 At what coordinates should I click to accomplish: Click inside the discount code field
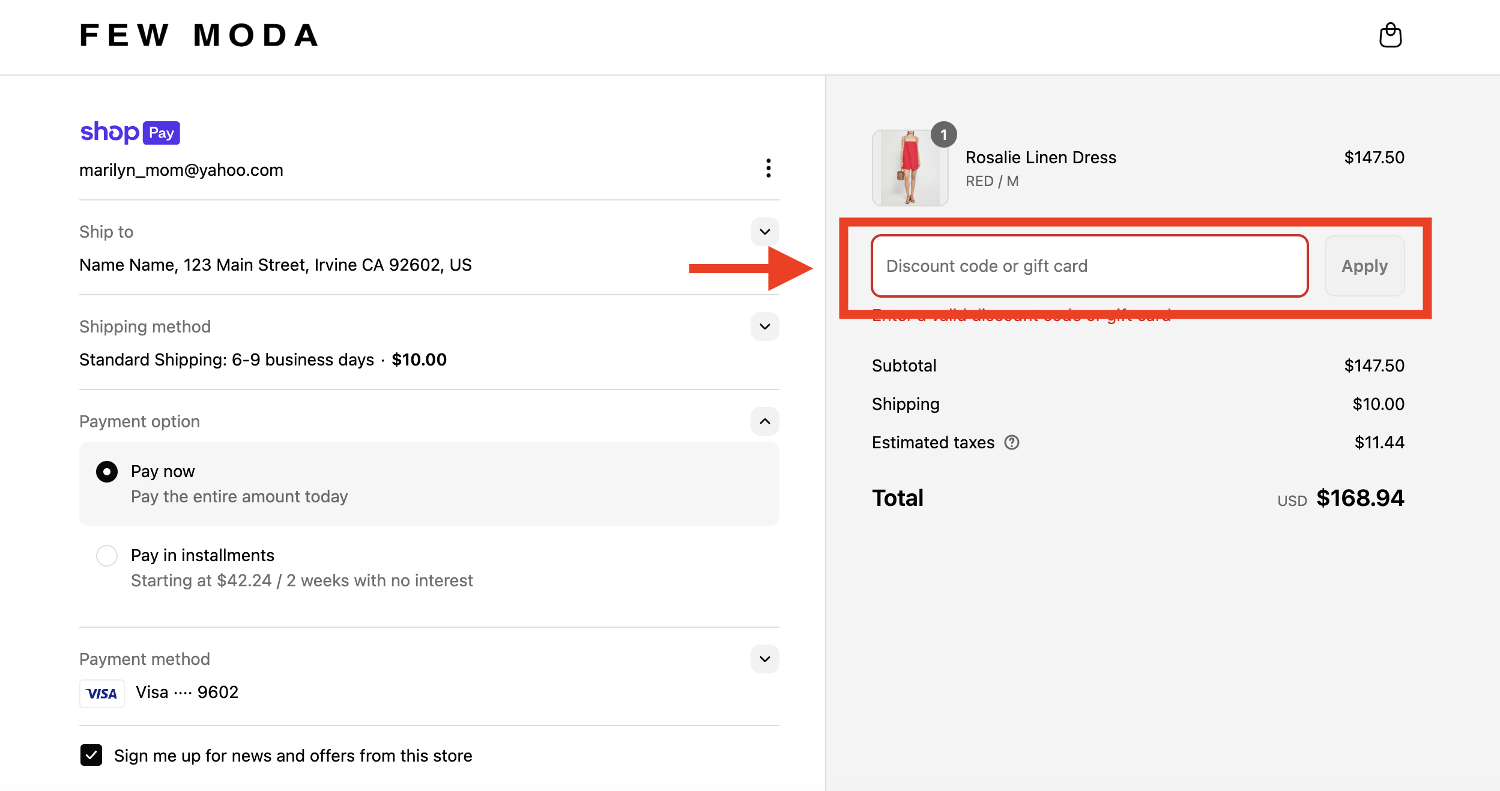tap(1089, 265)
